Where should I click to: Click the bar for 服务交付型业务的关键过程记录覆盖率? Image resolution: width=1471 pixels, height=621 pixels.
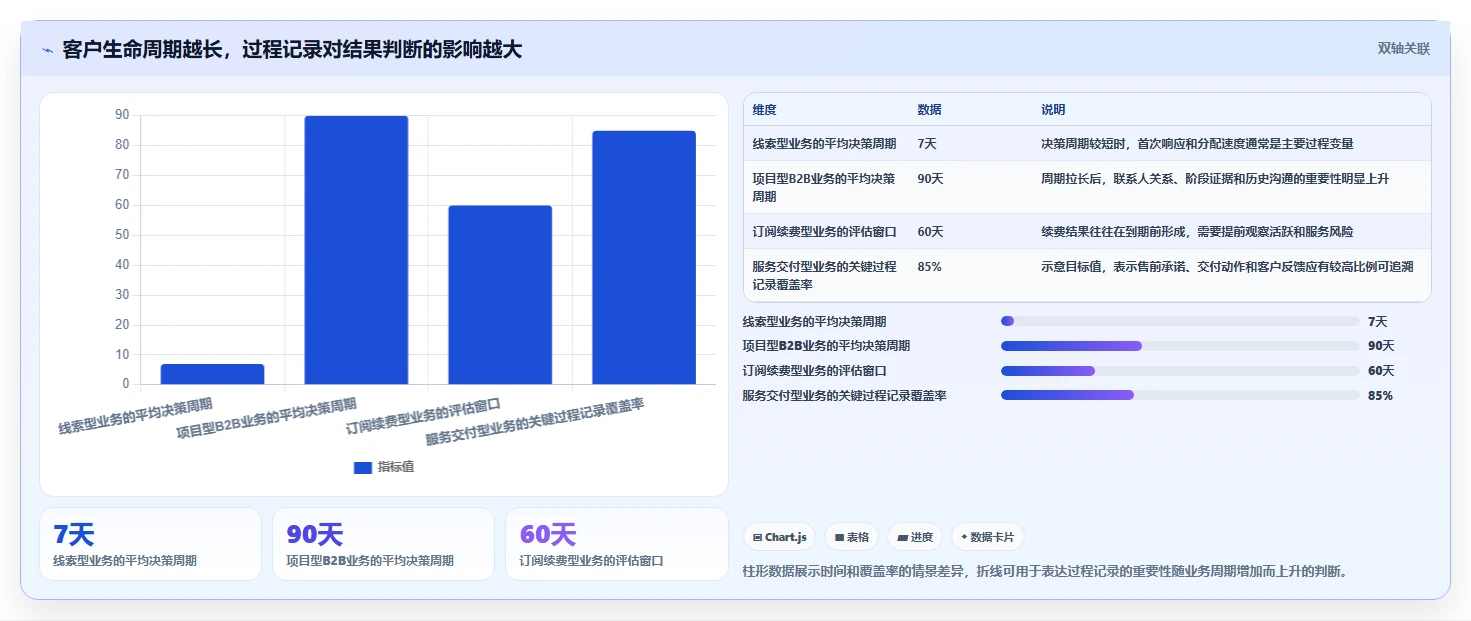[x=644, y=257]
